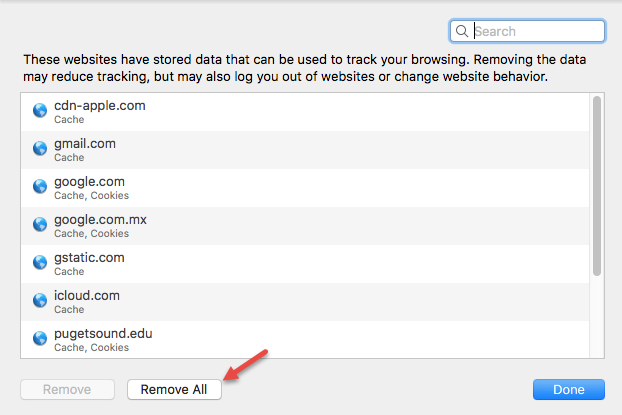The width and height of the screenshot is (622, 415).
Task: Select the globe icon for pugetsound.edu
Action: click(40, 338)
